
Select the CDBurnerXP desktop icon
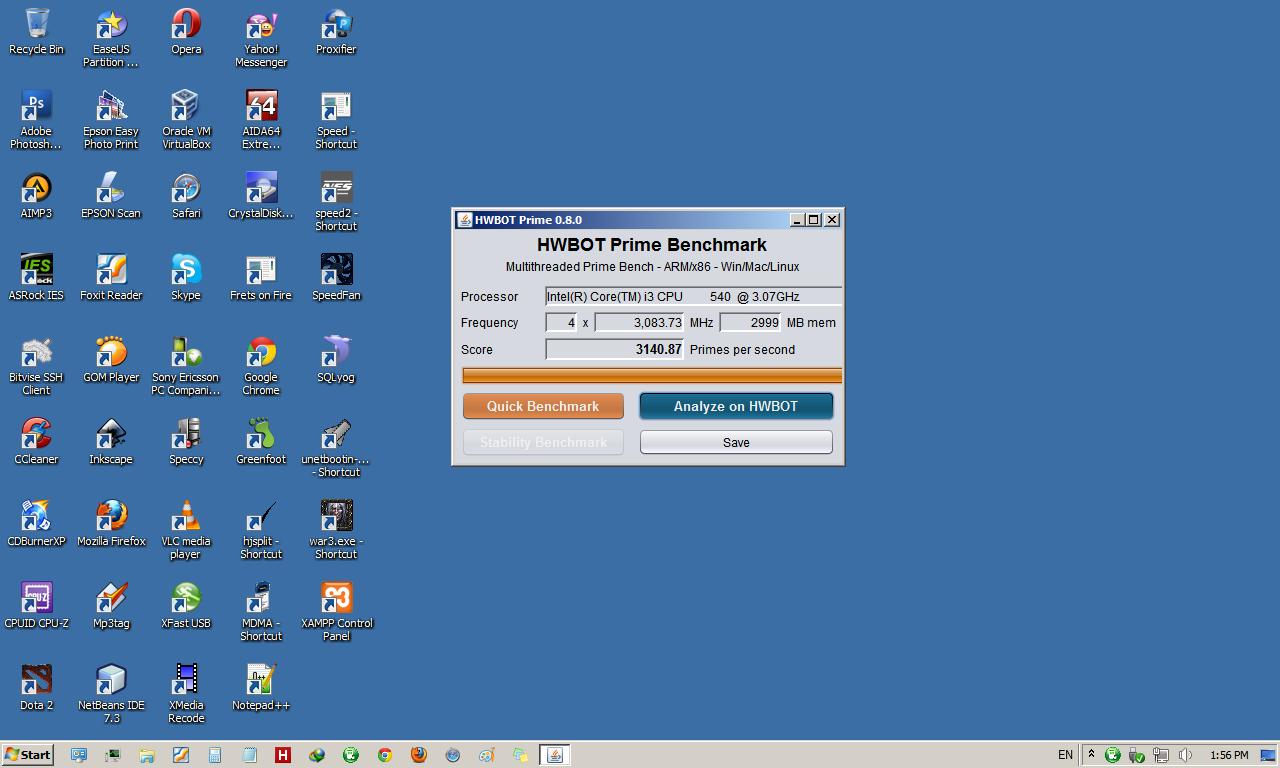[36, 523]
